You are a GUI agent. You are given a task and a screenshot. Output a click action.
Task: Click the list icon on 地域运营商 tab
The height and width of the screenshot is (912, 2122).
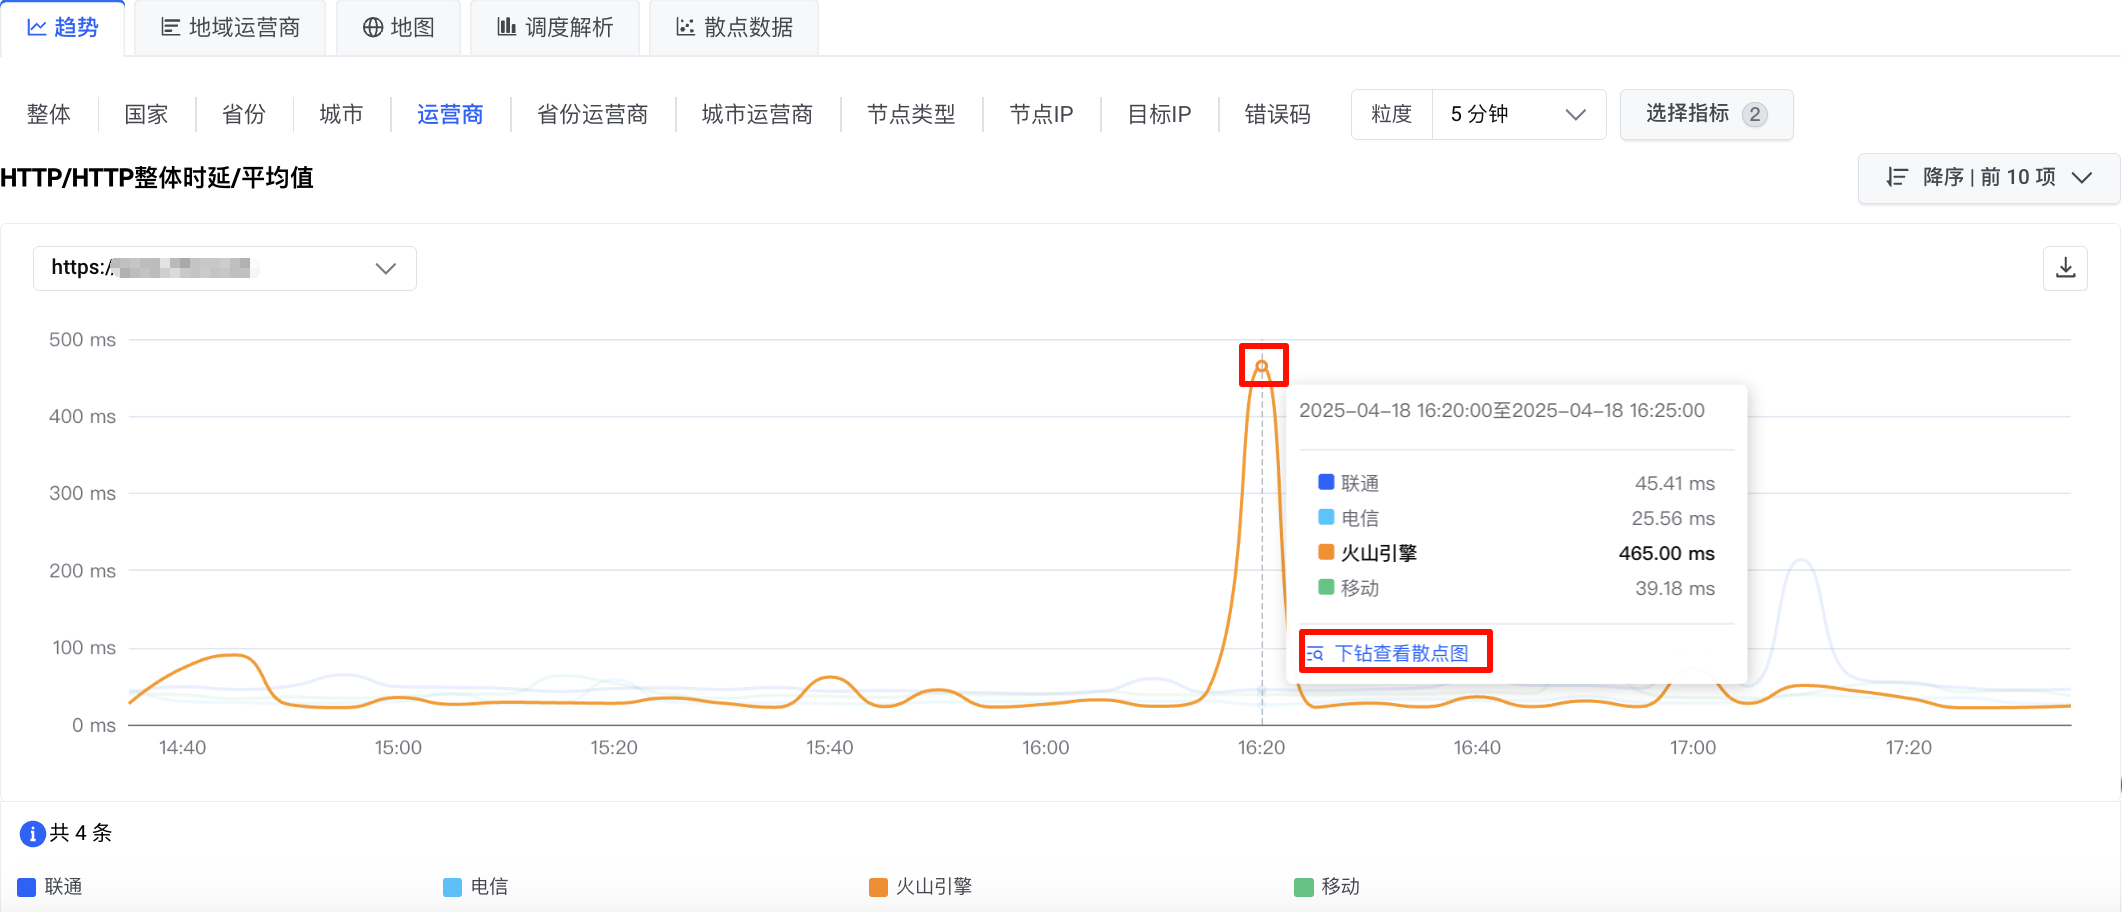tap(171, 28)
